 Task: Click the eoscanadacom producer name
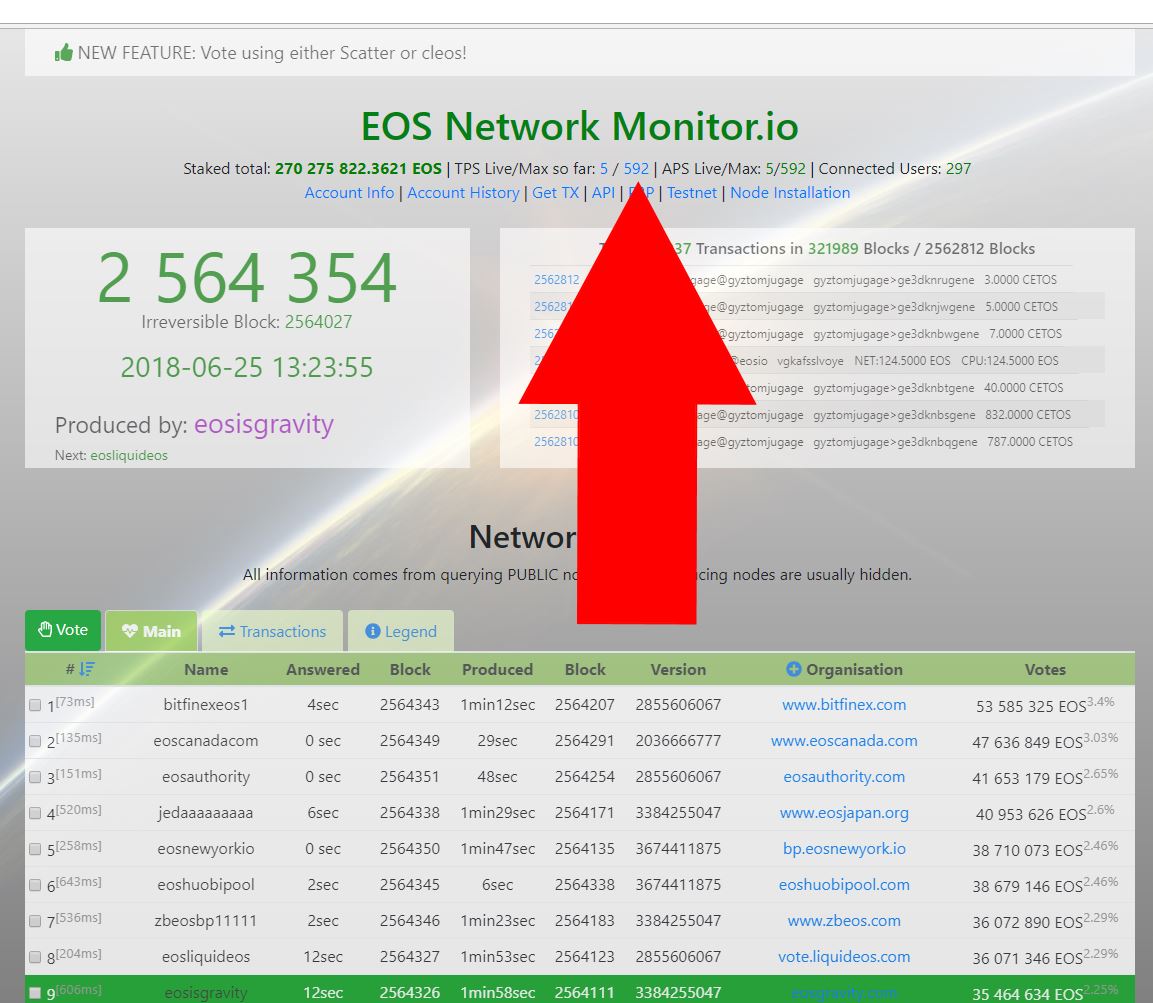[x=206, y=740]
